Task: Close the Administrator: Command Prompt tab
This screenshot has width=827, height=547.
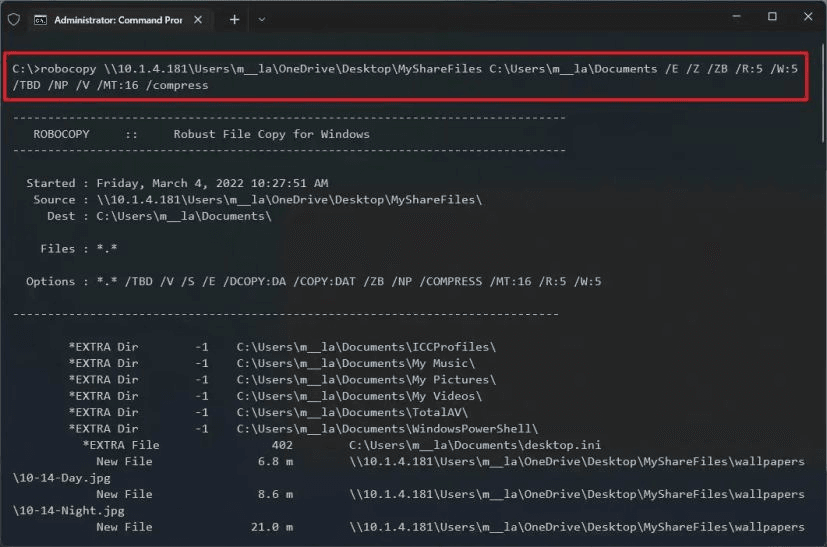Action: tap(198, 19)
